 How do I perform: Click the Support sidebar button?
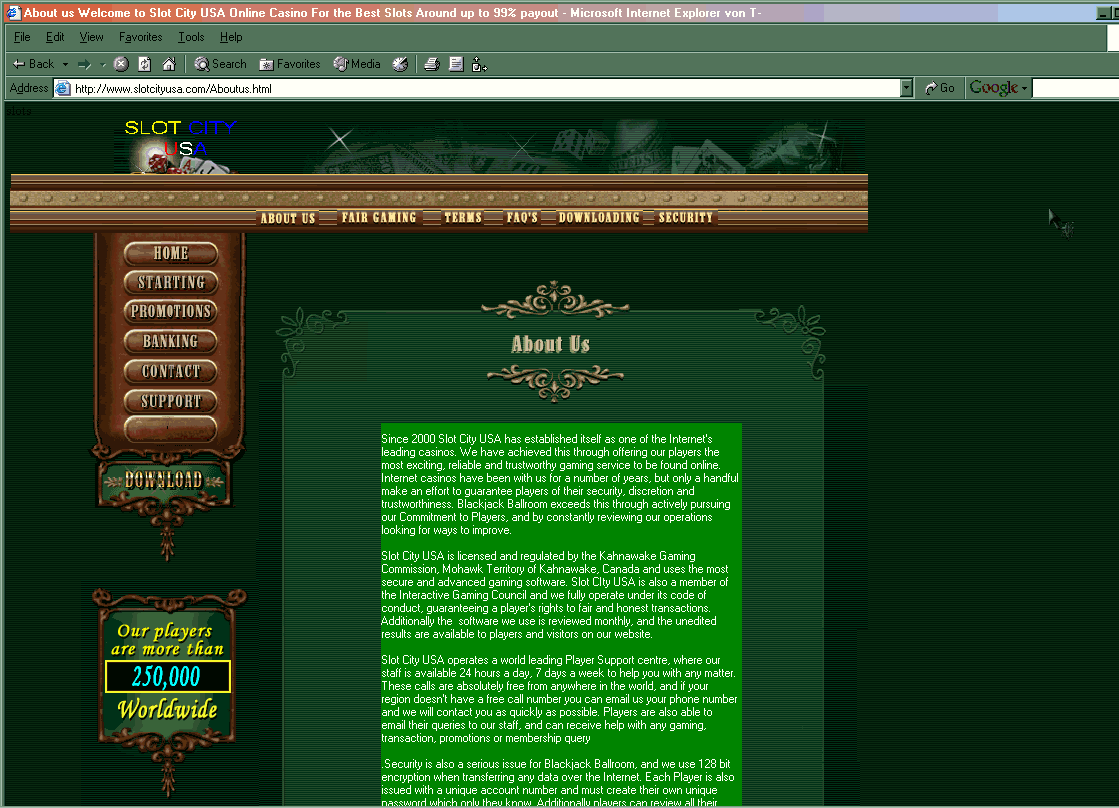(x=171, y=402)
